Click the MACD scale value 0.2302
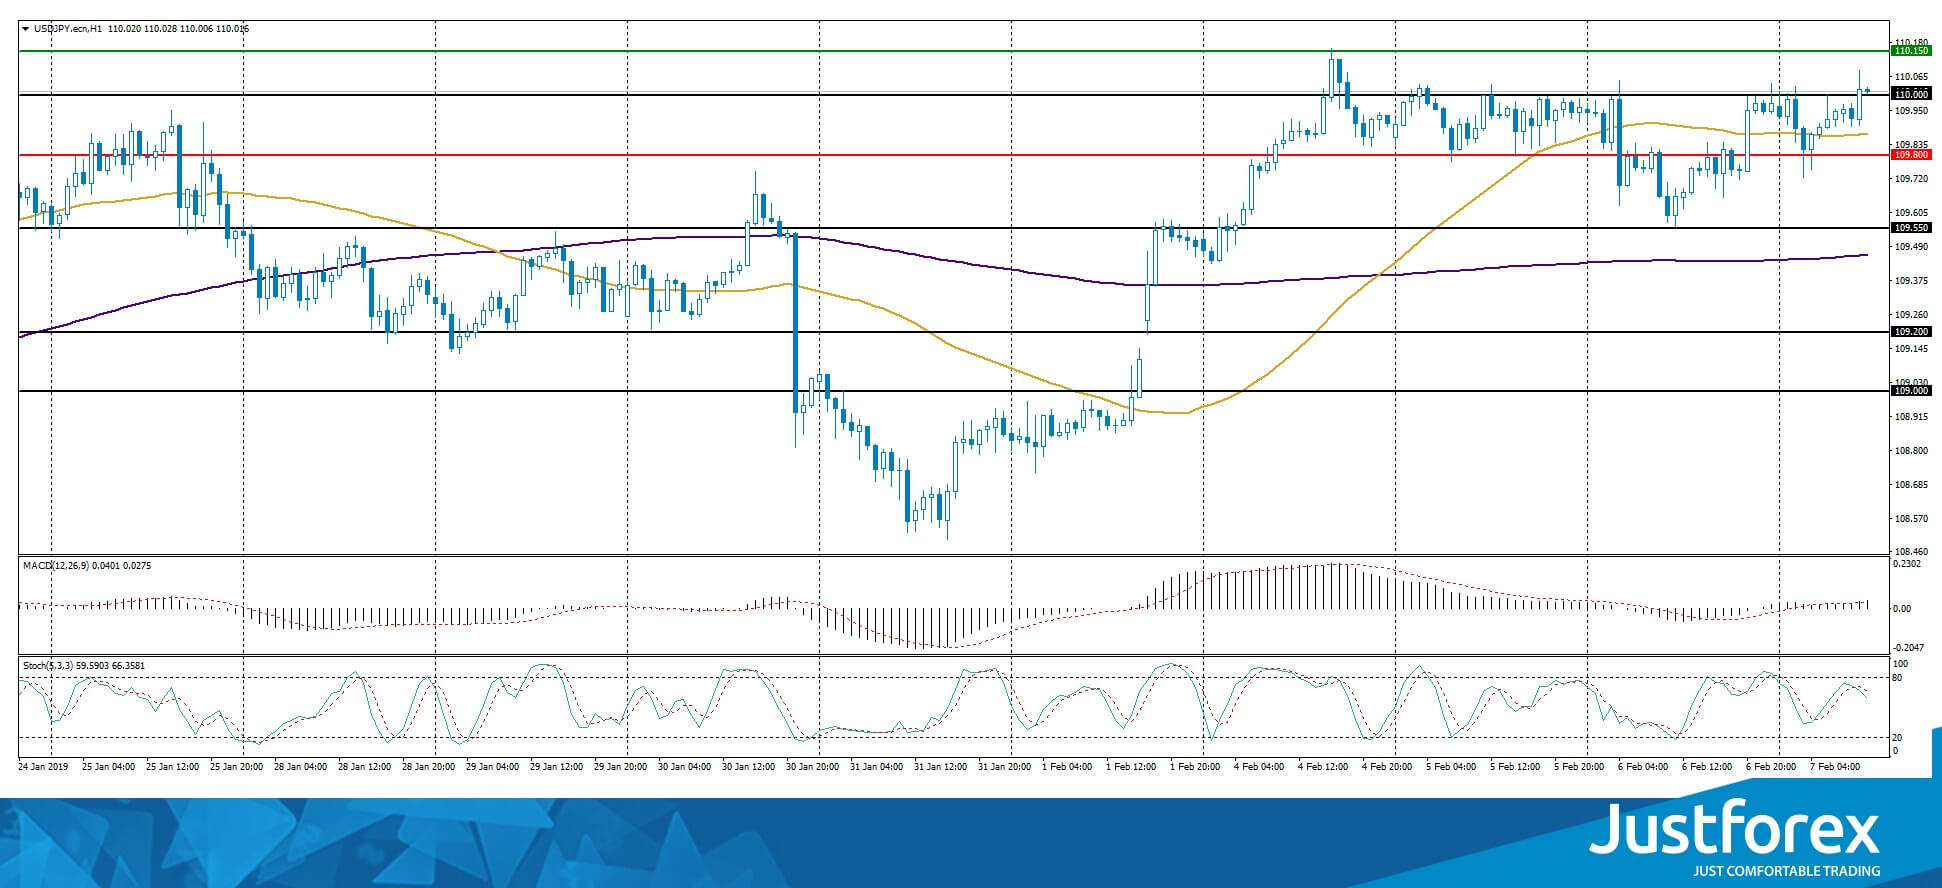 (x=1907, y=565)
